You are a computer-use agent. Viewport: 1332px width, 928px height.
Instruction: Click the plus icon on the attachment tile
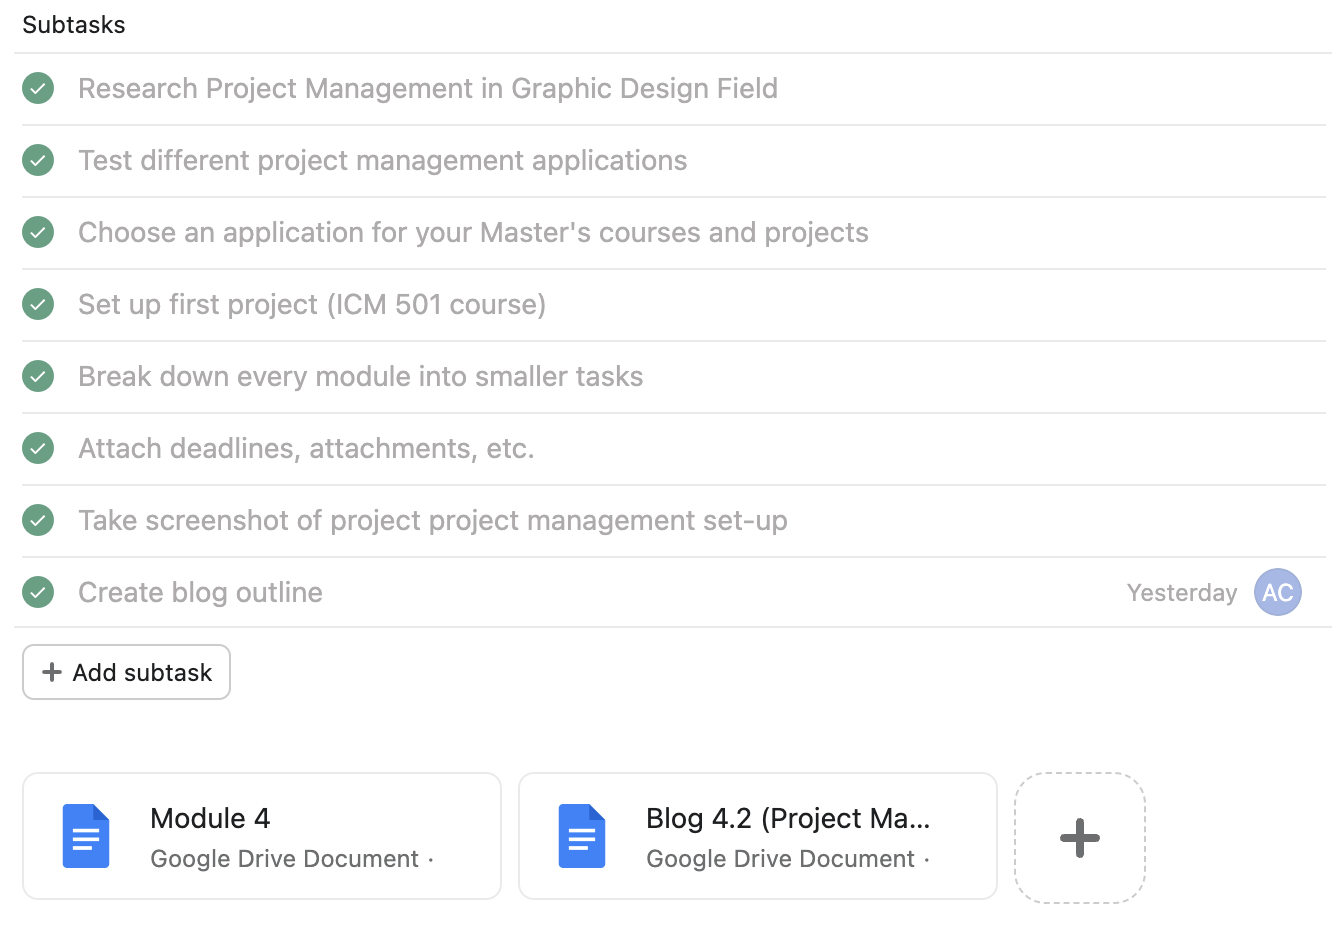[1079, 837]
